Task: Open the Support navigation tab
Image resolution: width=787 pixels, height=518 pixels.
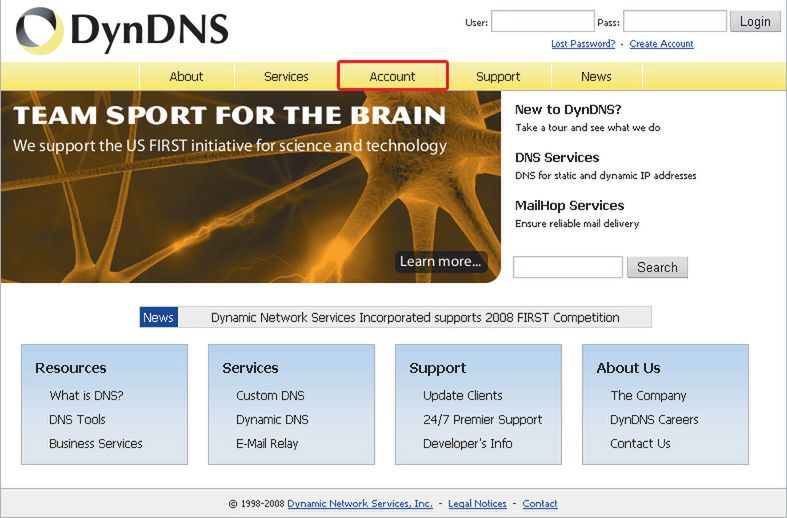Action: pos(498,76)
